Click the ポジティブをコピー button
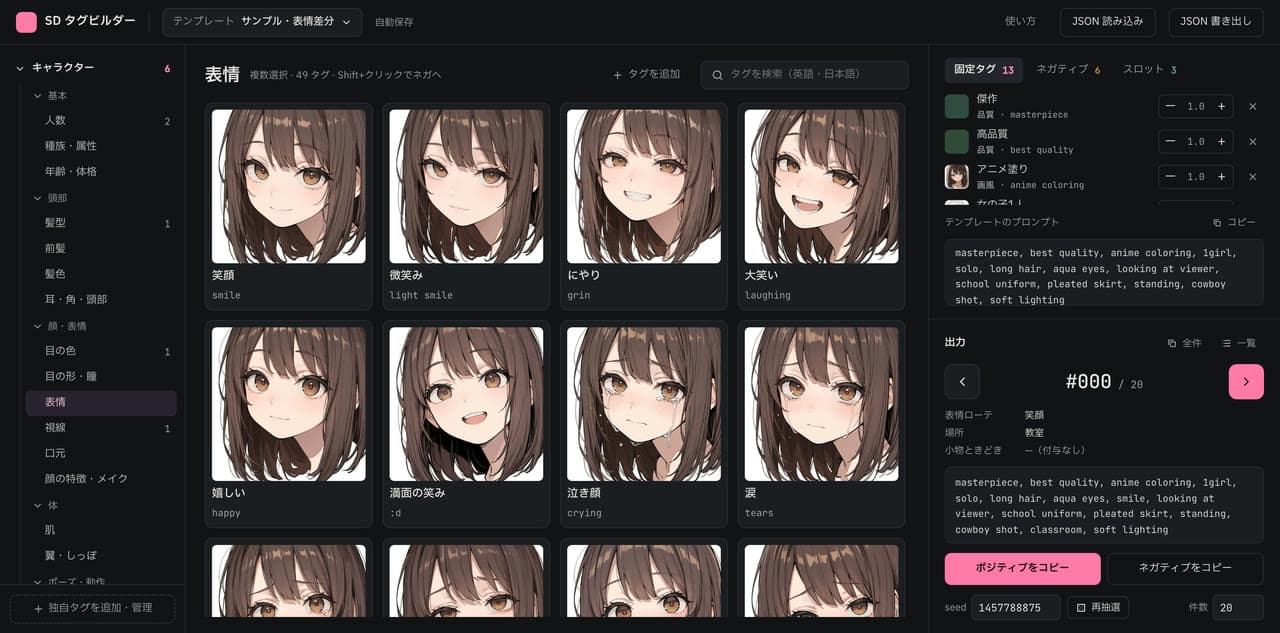1280x633 pixels. pos(1023,568)
